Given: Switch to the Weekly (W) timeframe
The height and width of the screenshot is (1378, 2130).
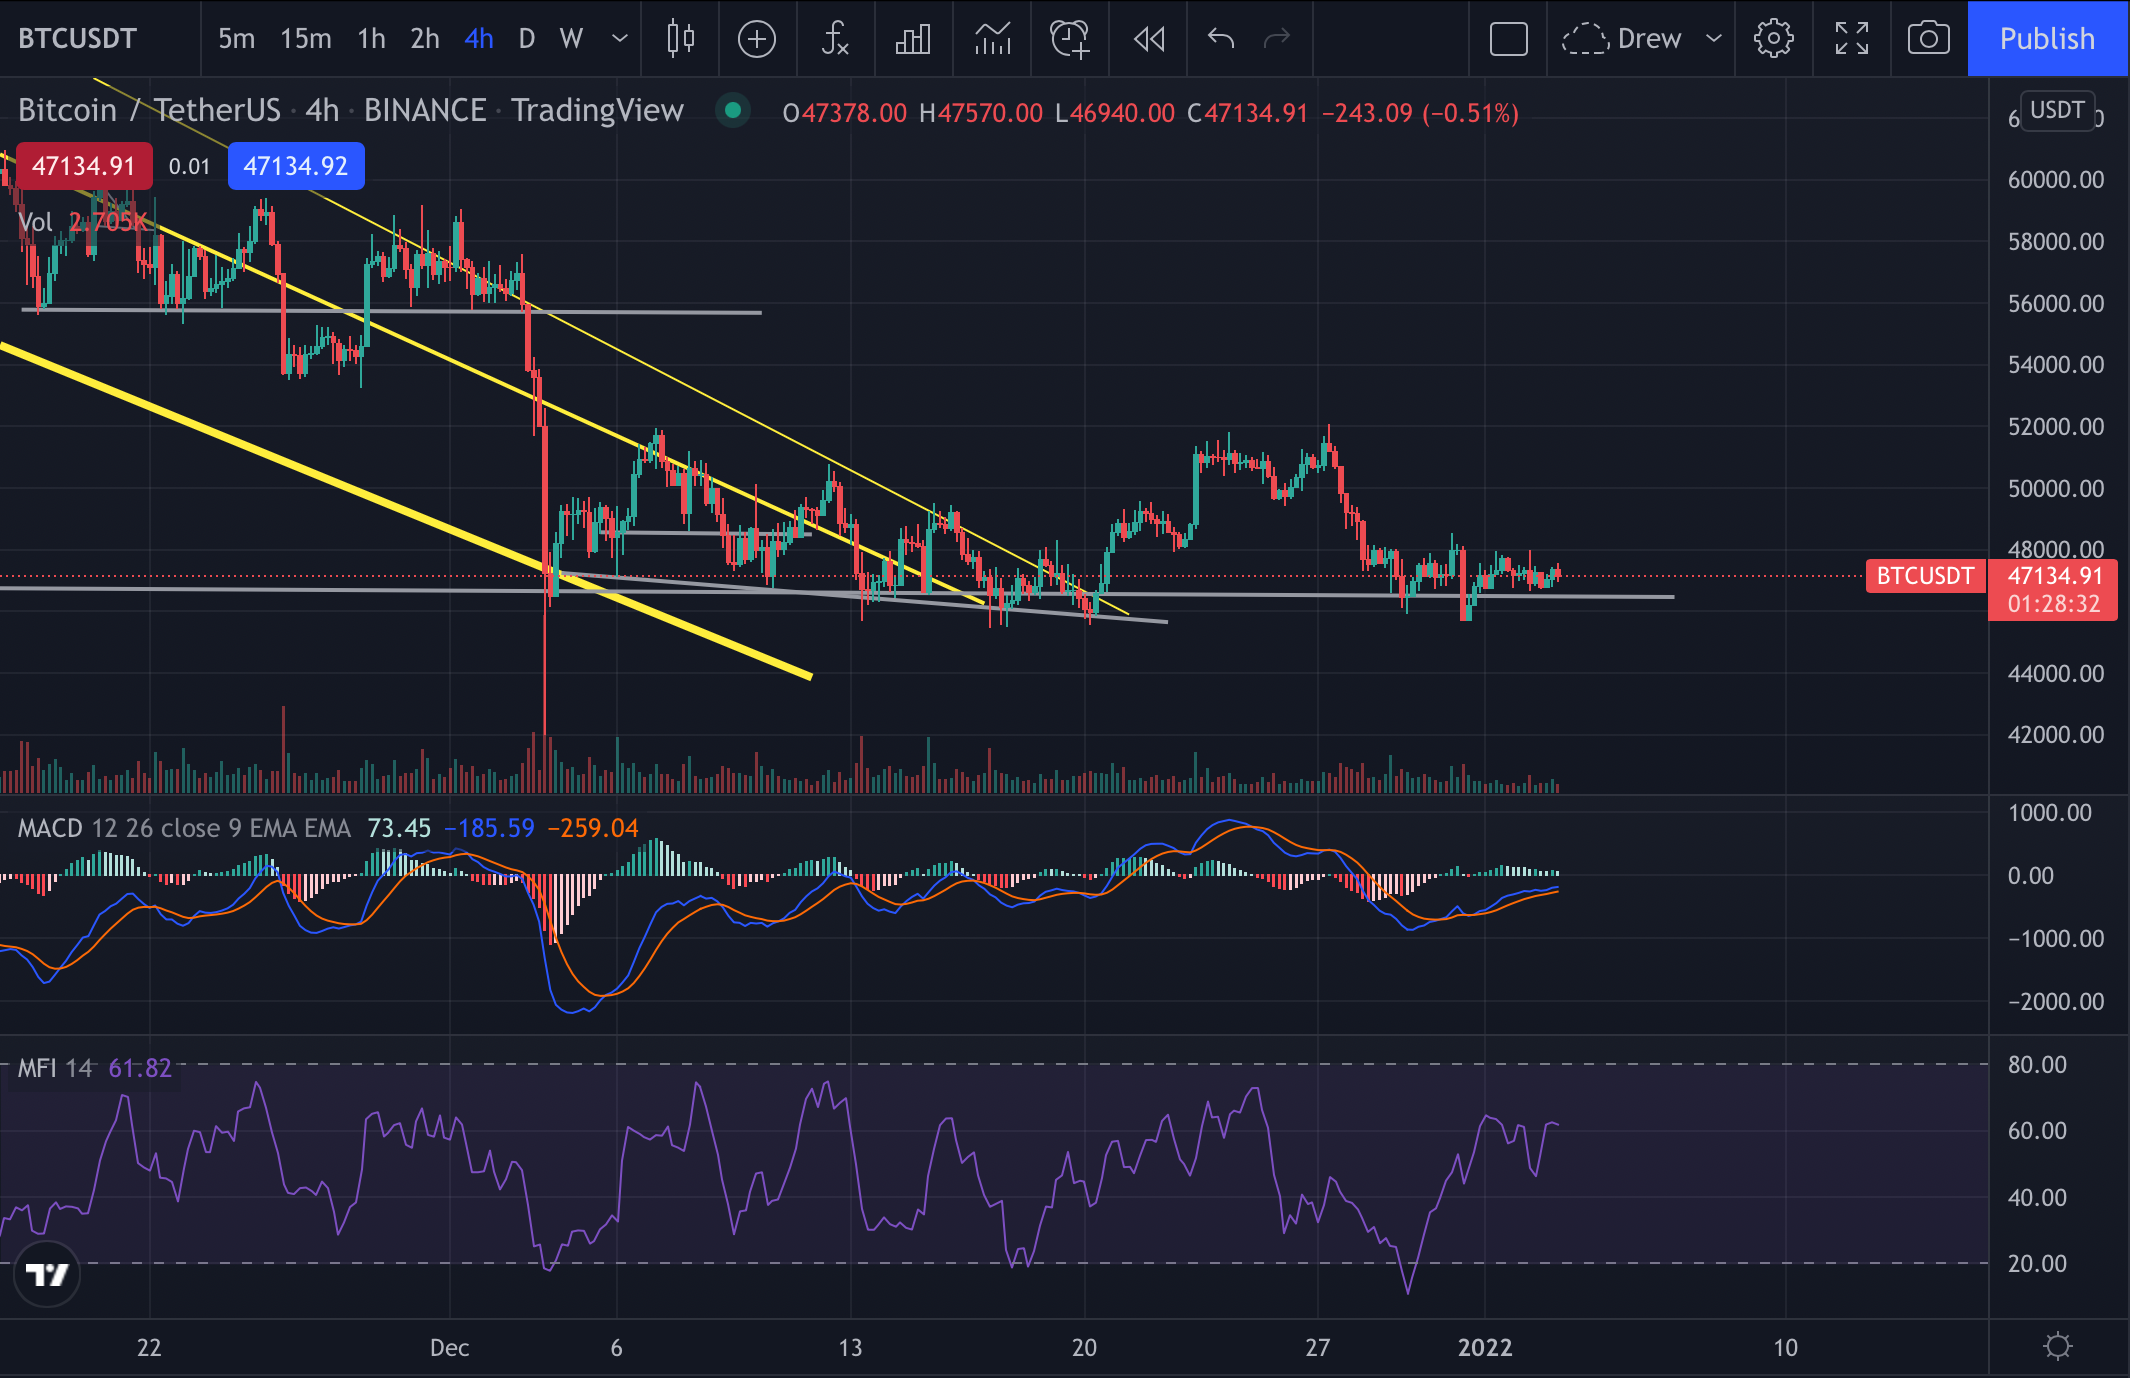Looking at the screenshot, I should coord(571,38).
